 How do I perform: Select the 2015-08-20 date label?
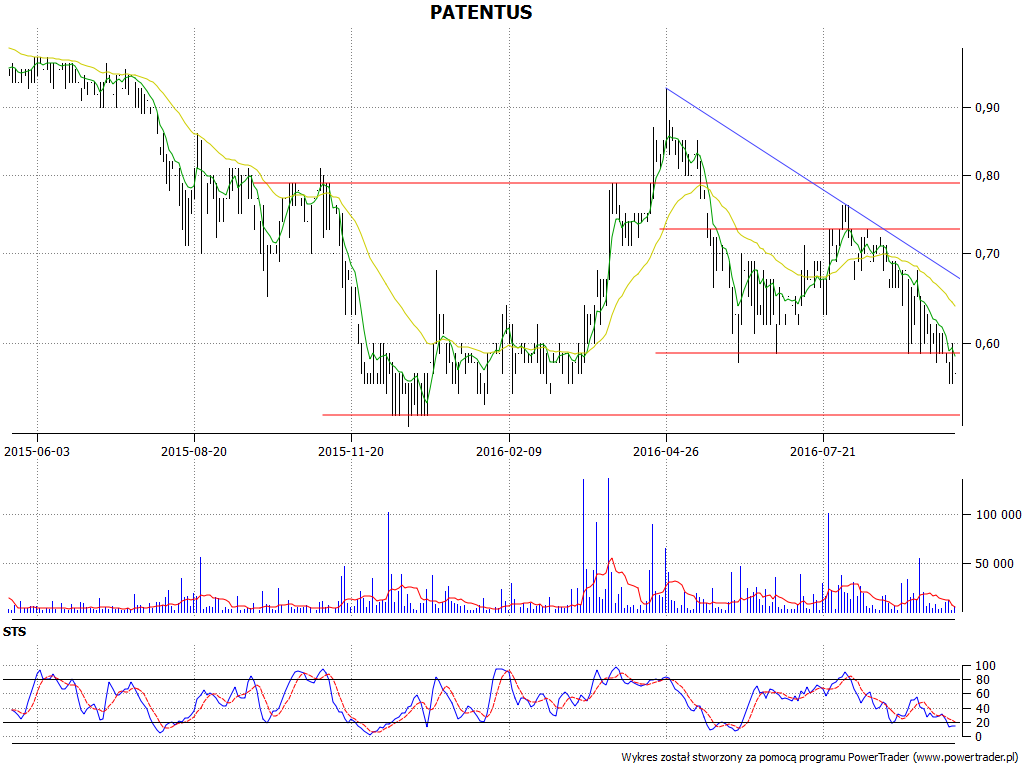pyautogui.click(x=194, y=451)
